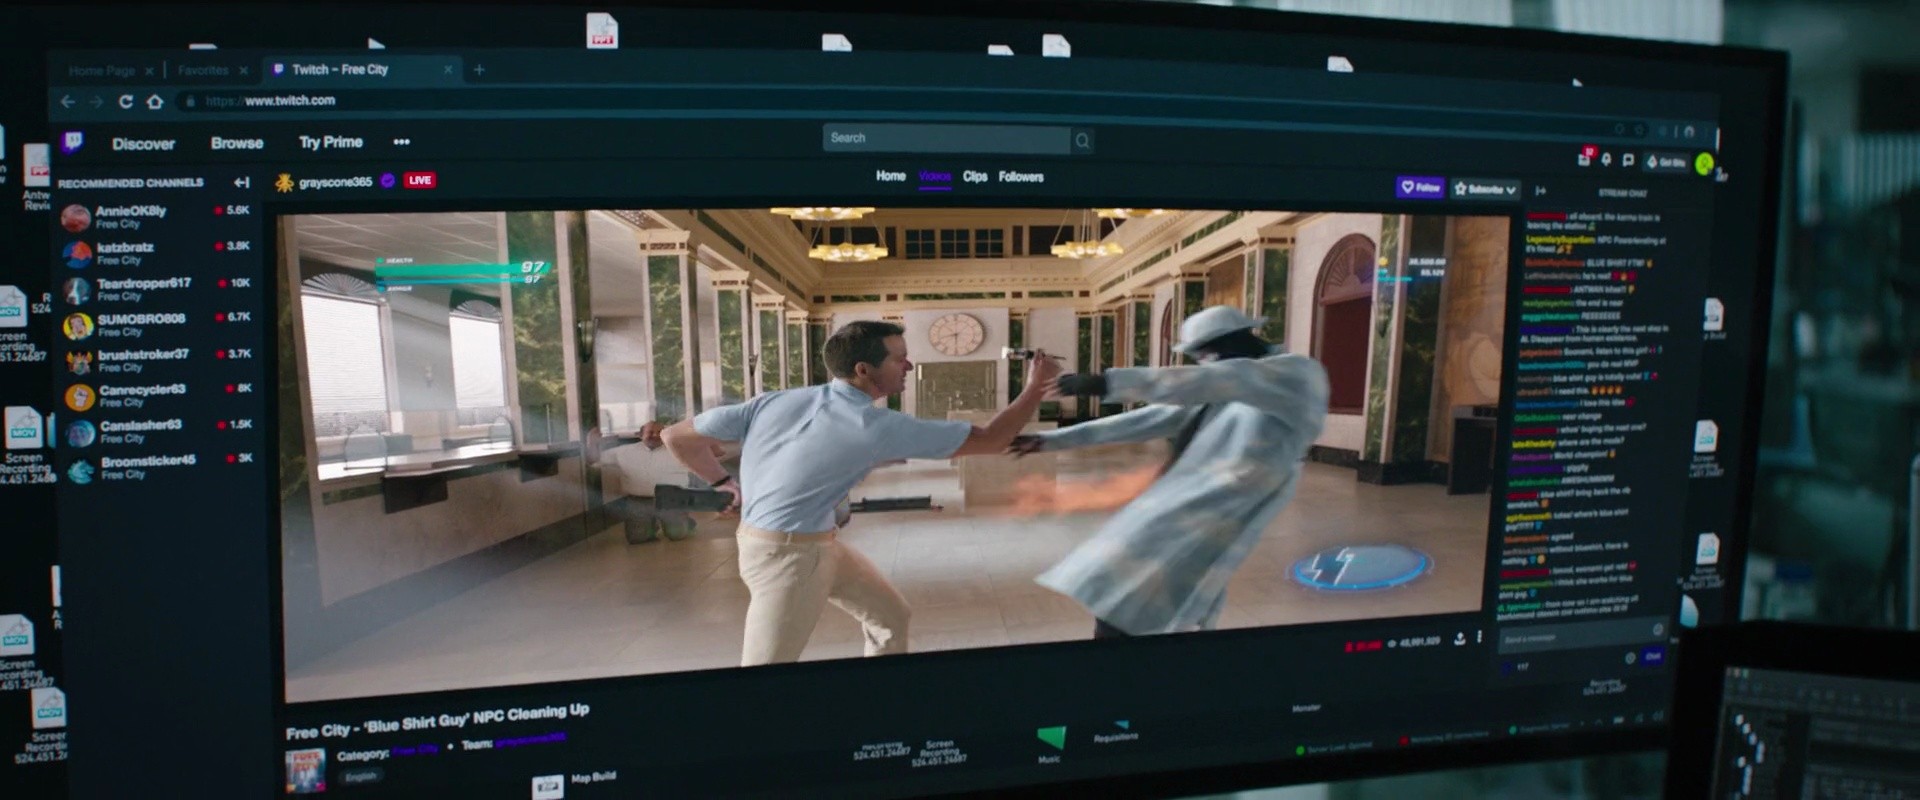Click the verified badge beside grayscone365
The width and height of the screenshot is (1920, 800).
pyautogui.click(x=388, y=181)
